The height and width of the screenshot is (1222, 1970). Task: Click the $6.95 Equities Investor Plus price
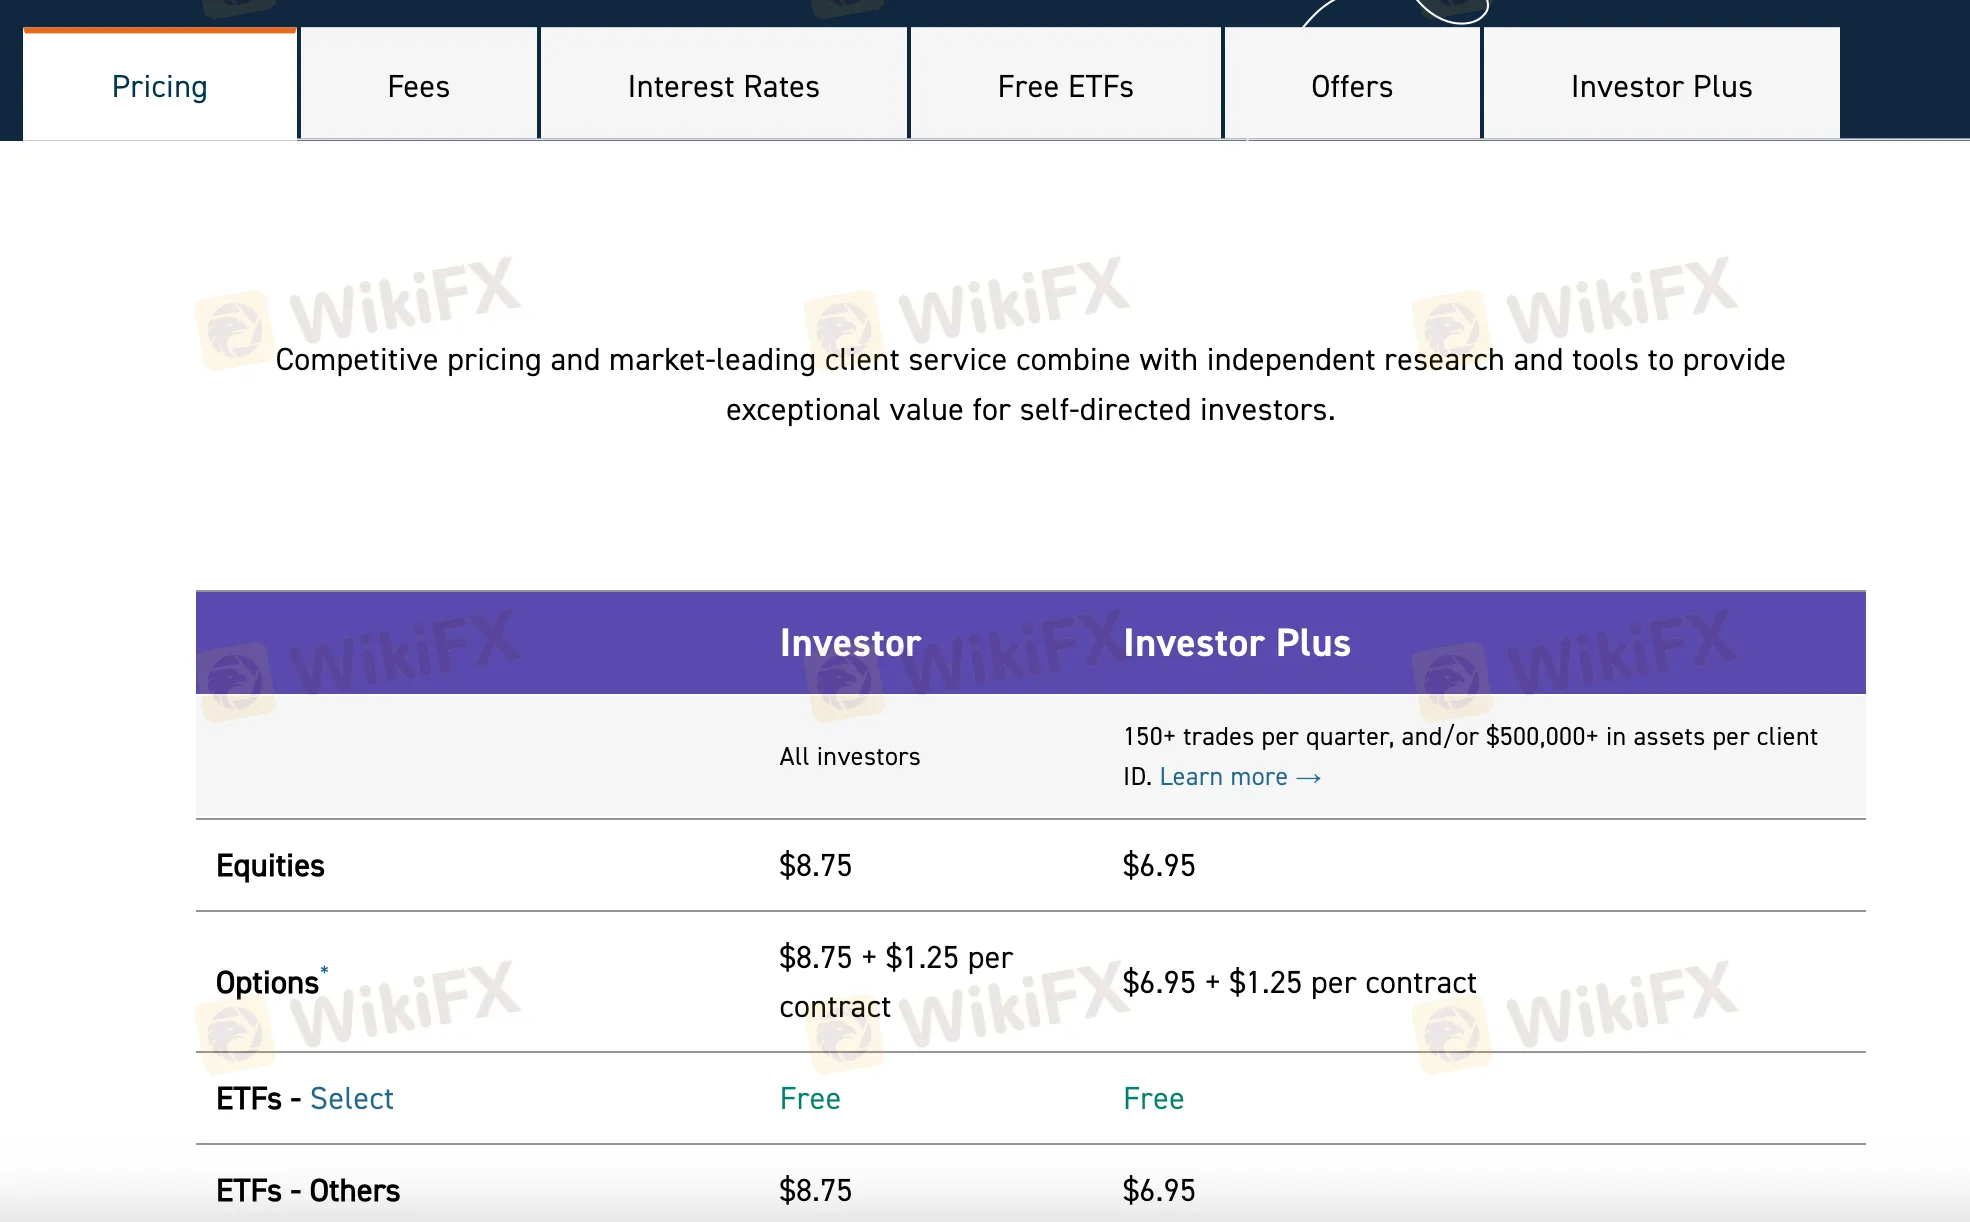[x=1158, y=865]
